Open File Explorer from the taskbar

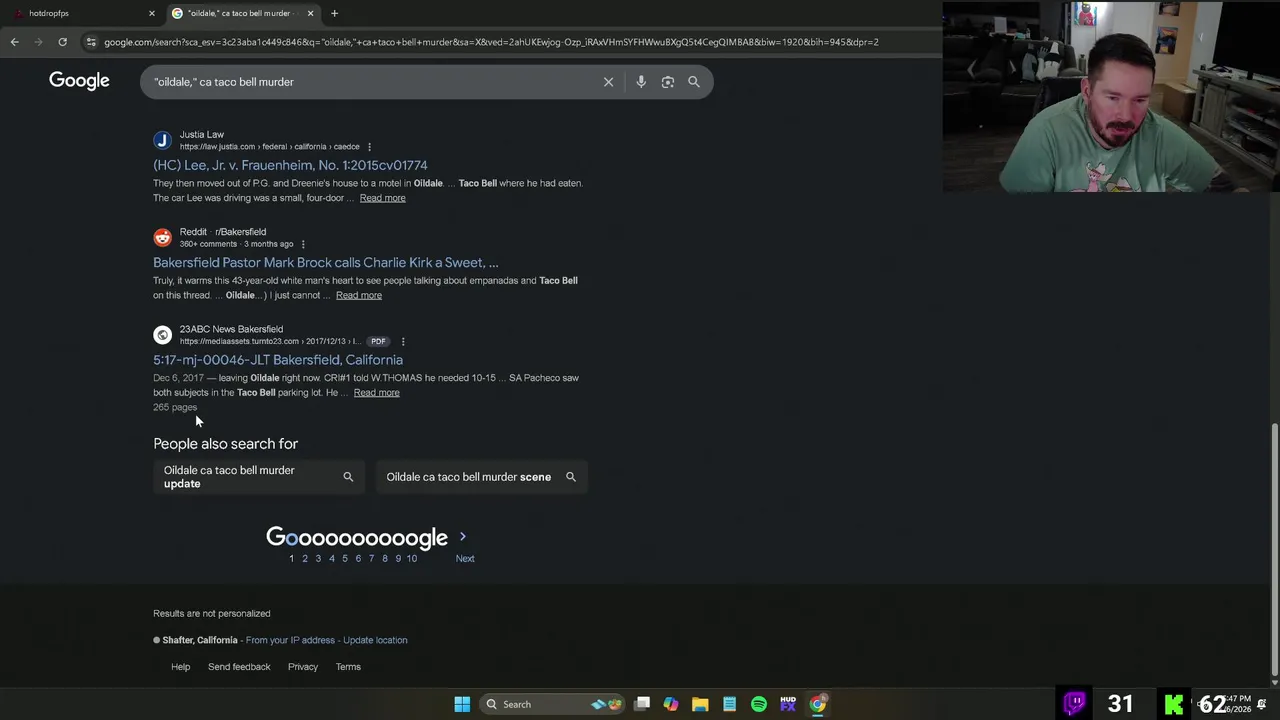click(x=700, y=704)
